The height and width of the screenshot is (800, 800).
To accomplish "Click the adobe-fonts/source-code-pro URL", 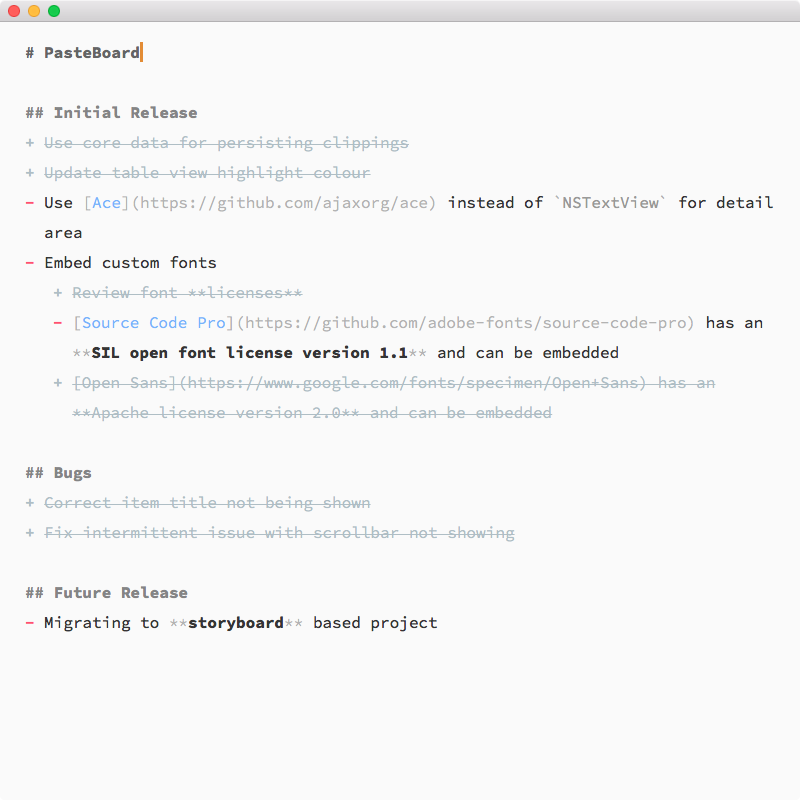I will 465,323.
